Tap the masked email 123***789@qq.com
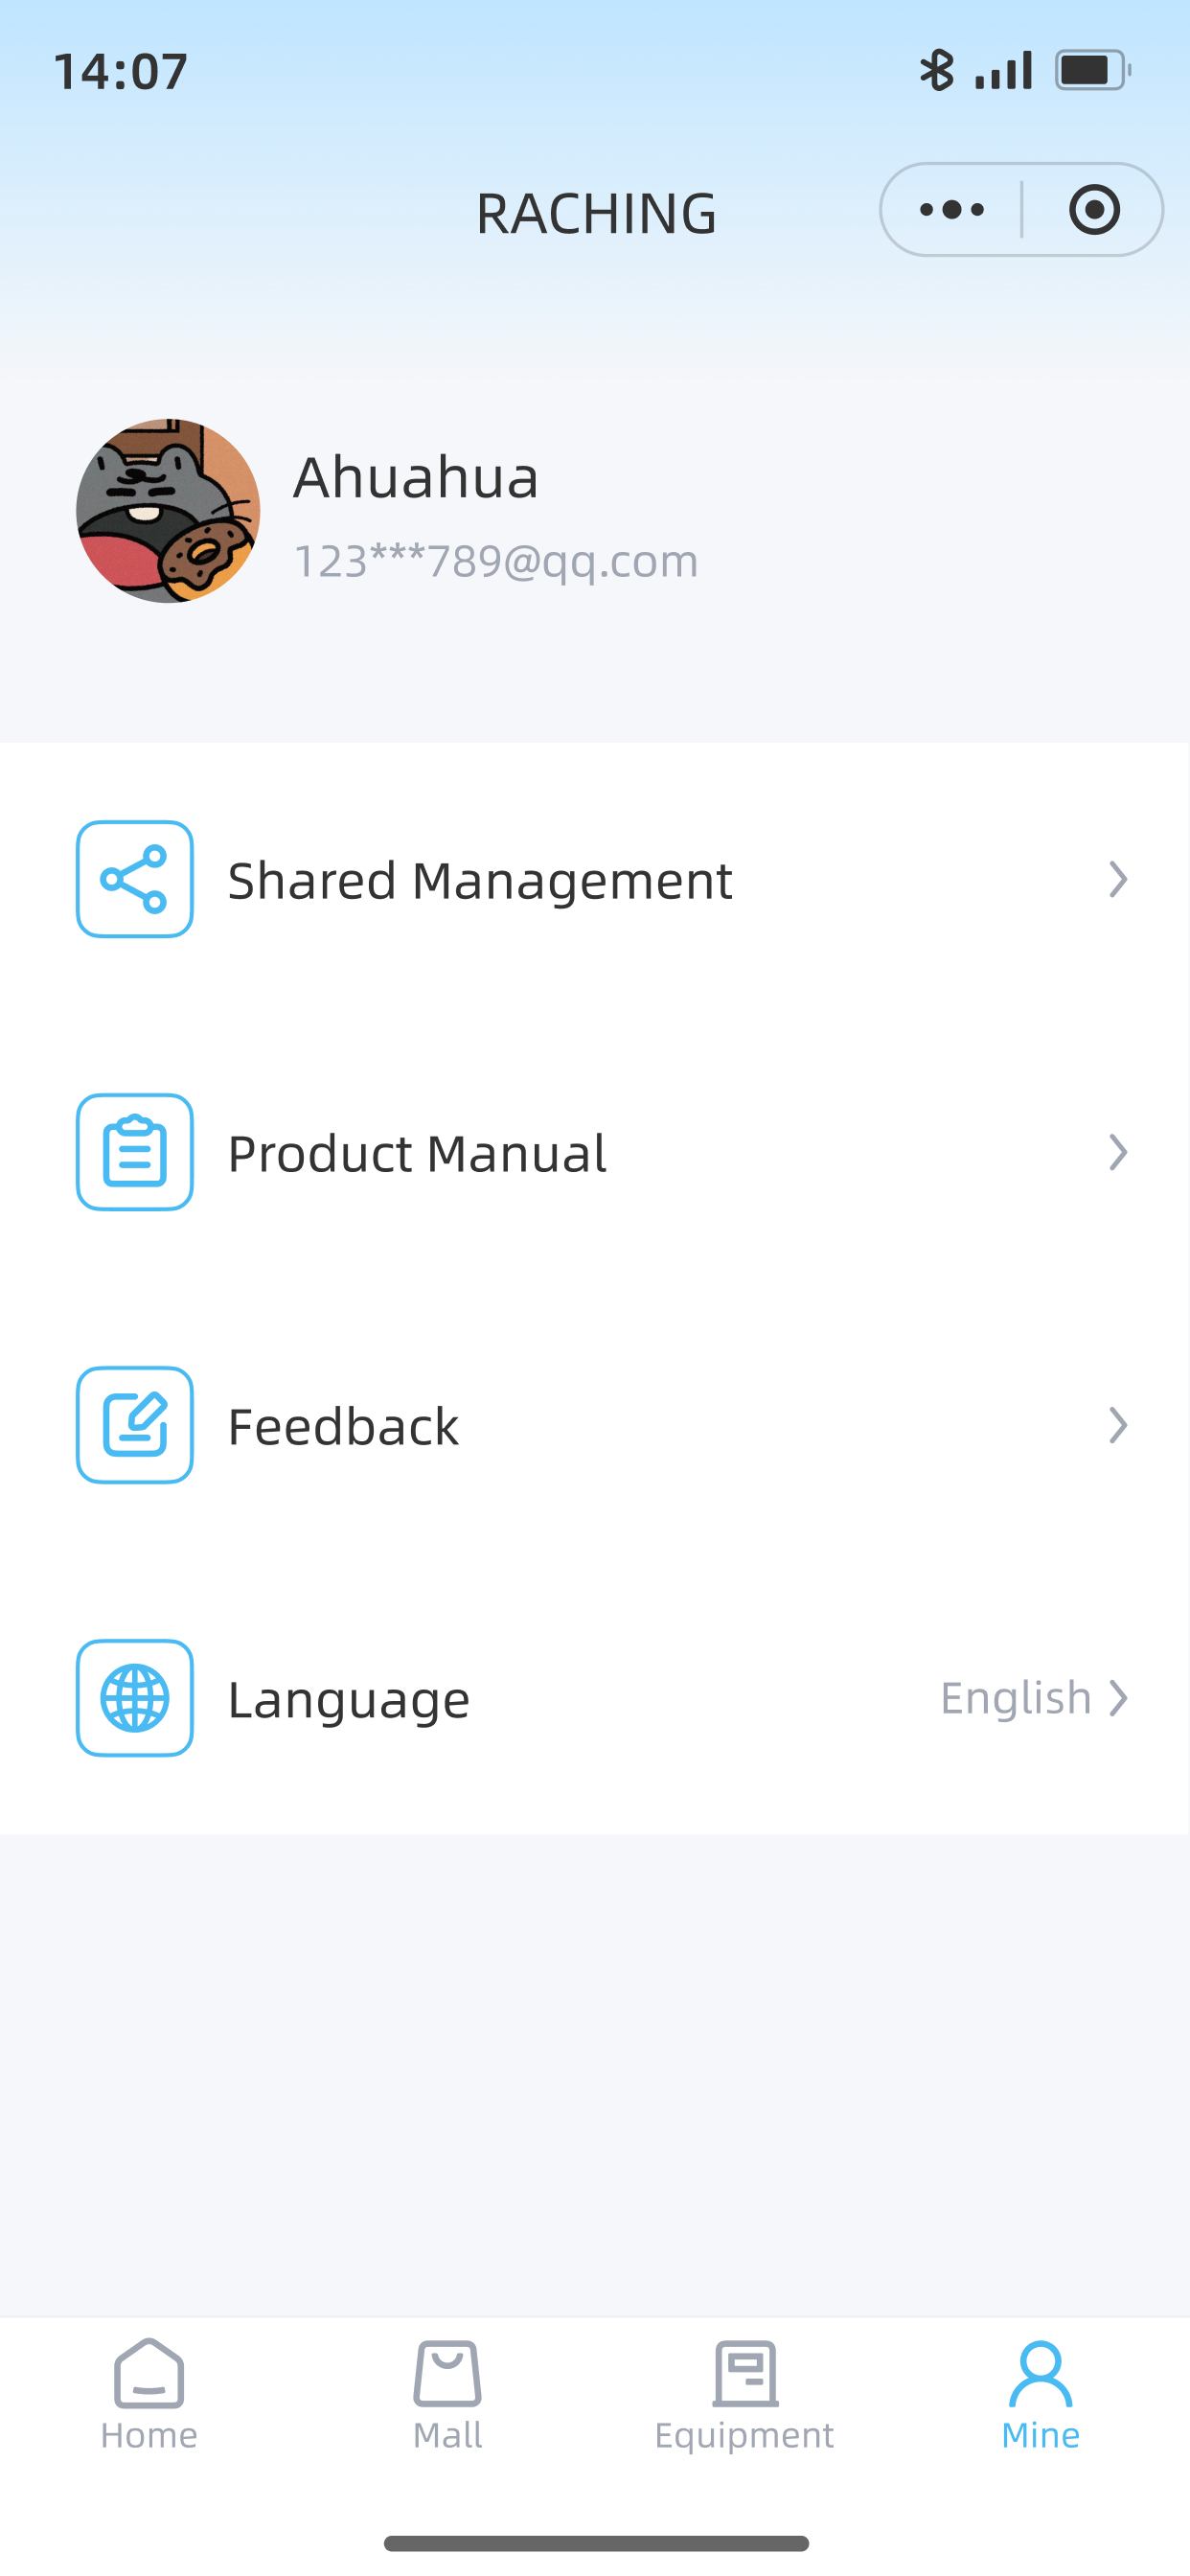Screen dimensions: 1190x2576 [x=496, y=561]
